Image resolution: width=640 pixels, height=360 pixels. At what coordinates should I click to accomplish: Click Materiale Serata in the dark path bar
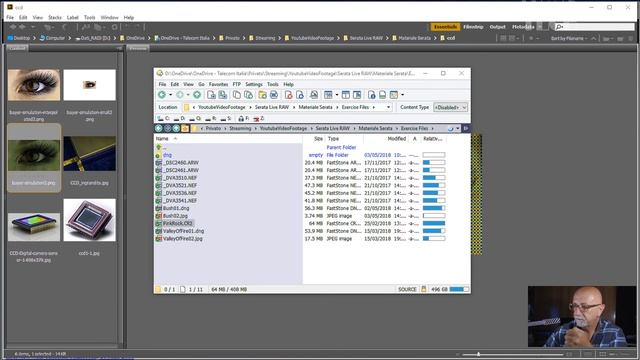(x=375, y=128)
